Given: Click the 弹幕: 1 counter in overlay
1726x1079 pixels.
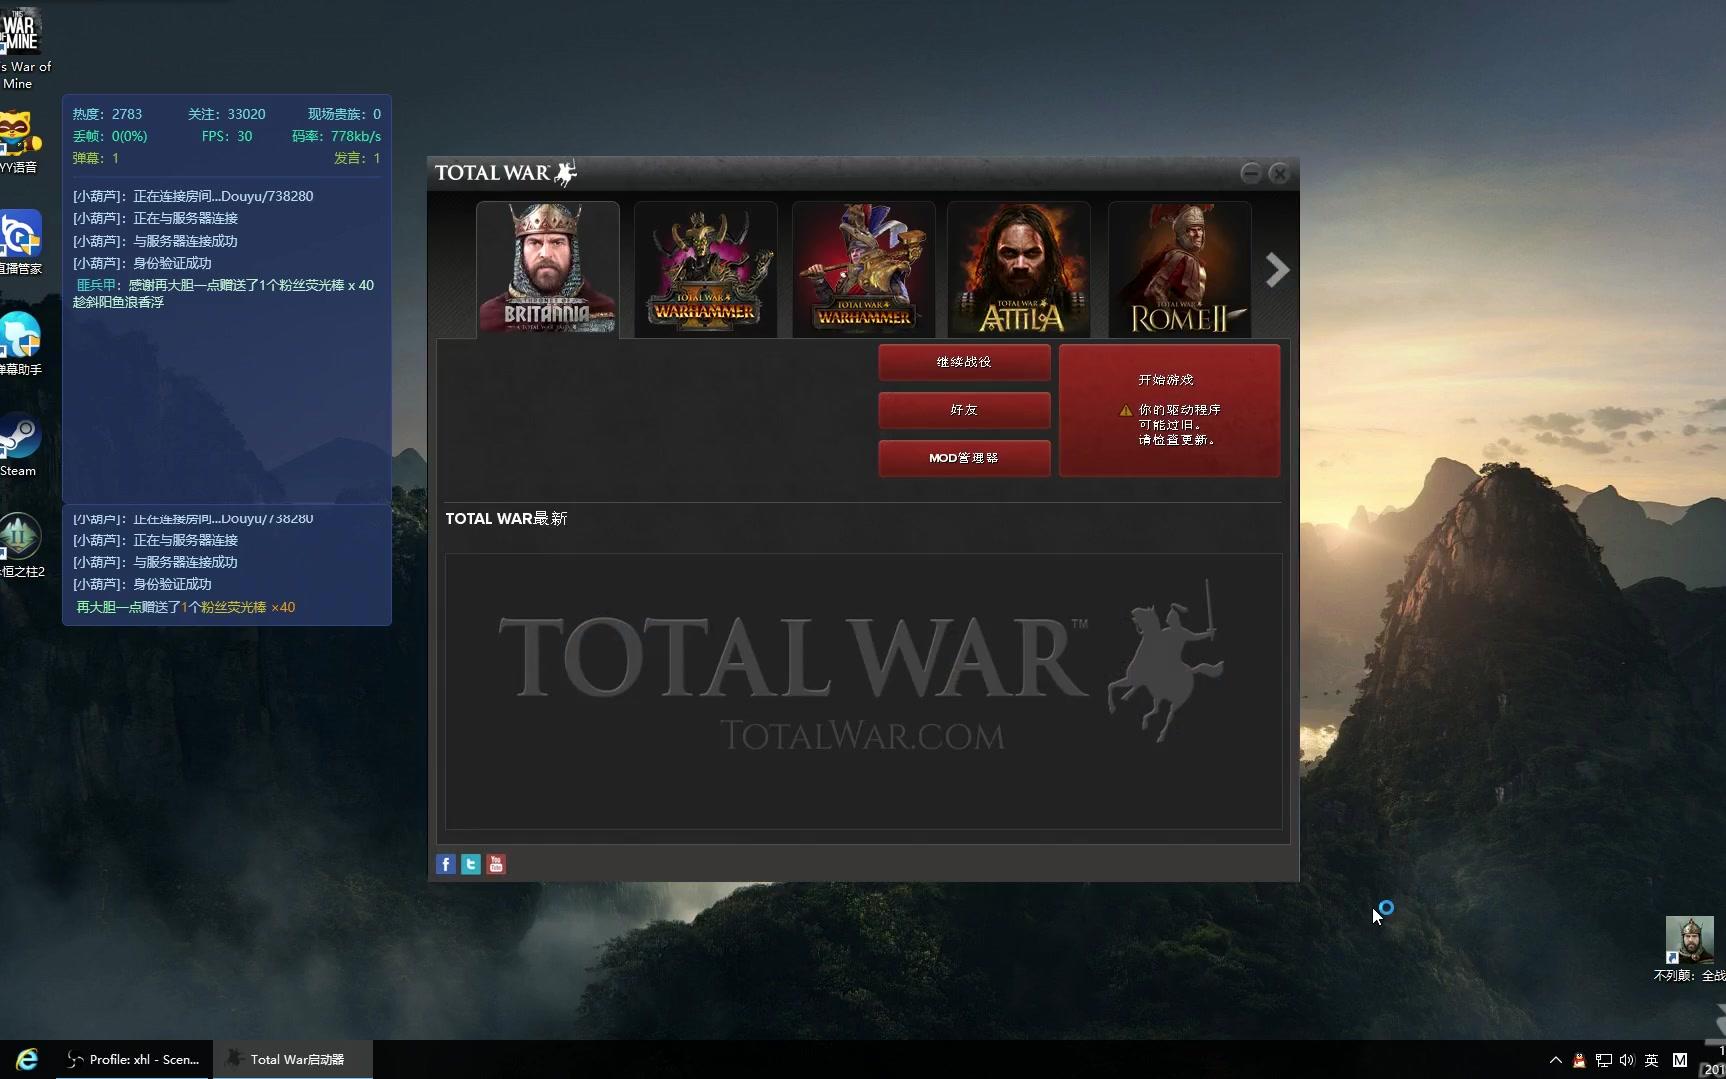Looking at the screenshot, I should (96, 158).
